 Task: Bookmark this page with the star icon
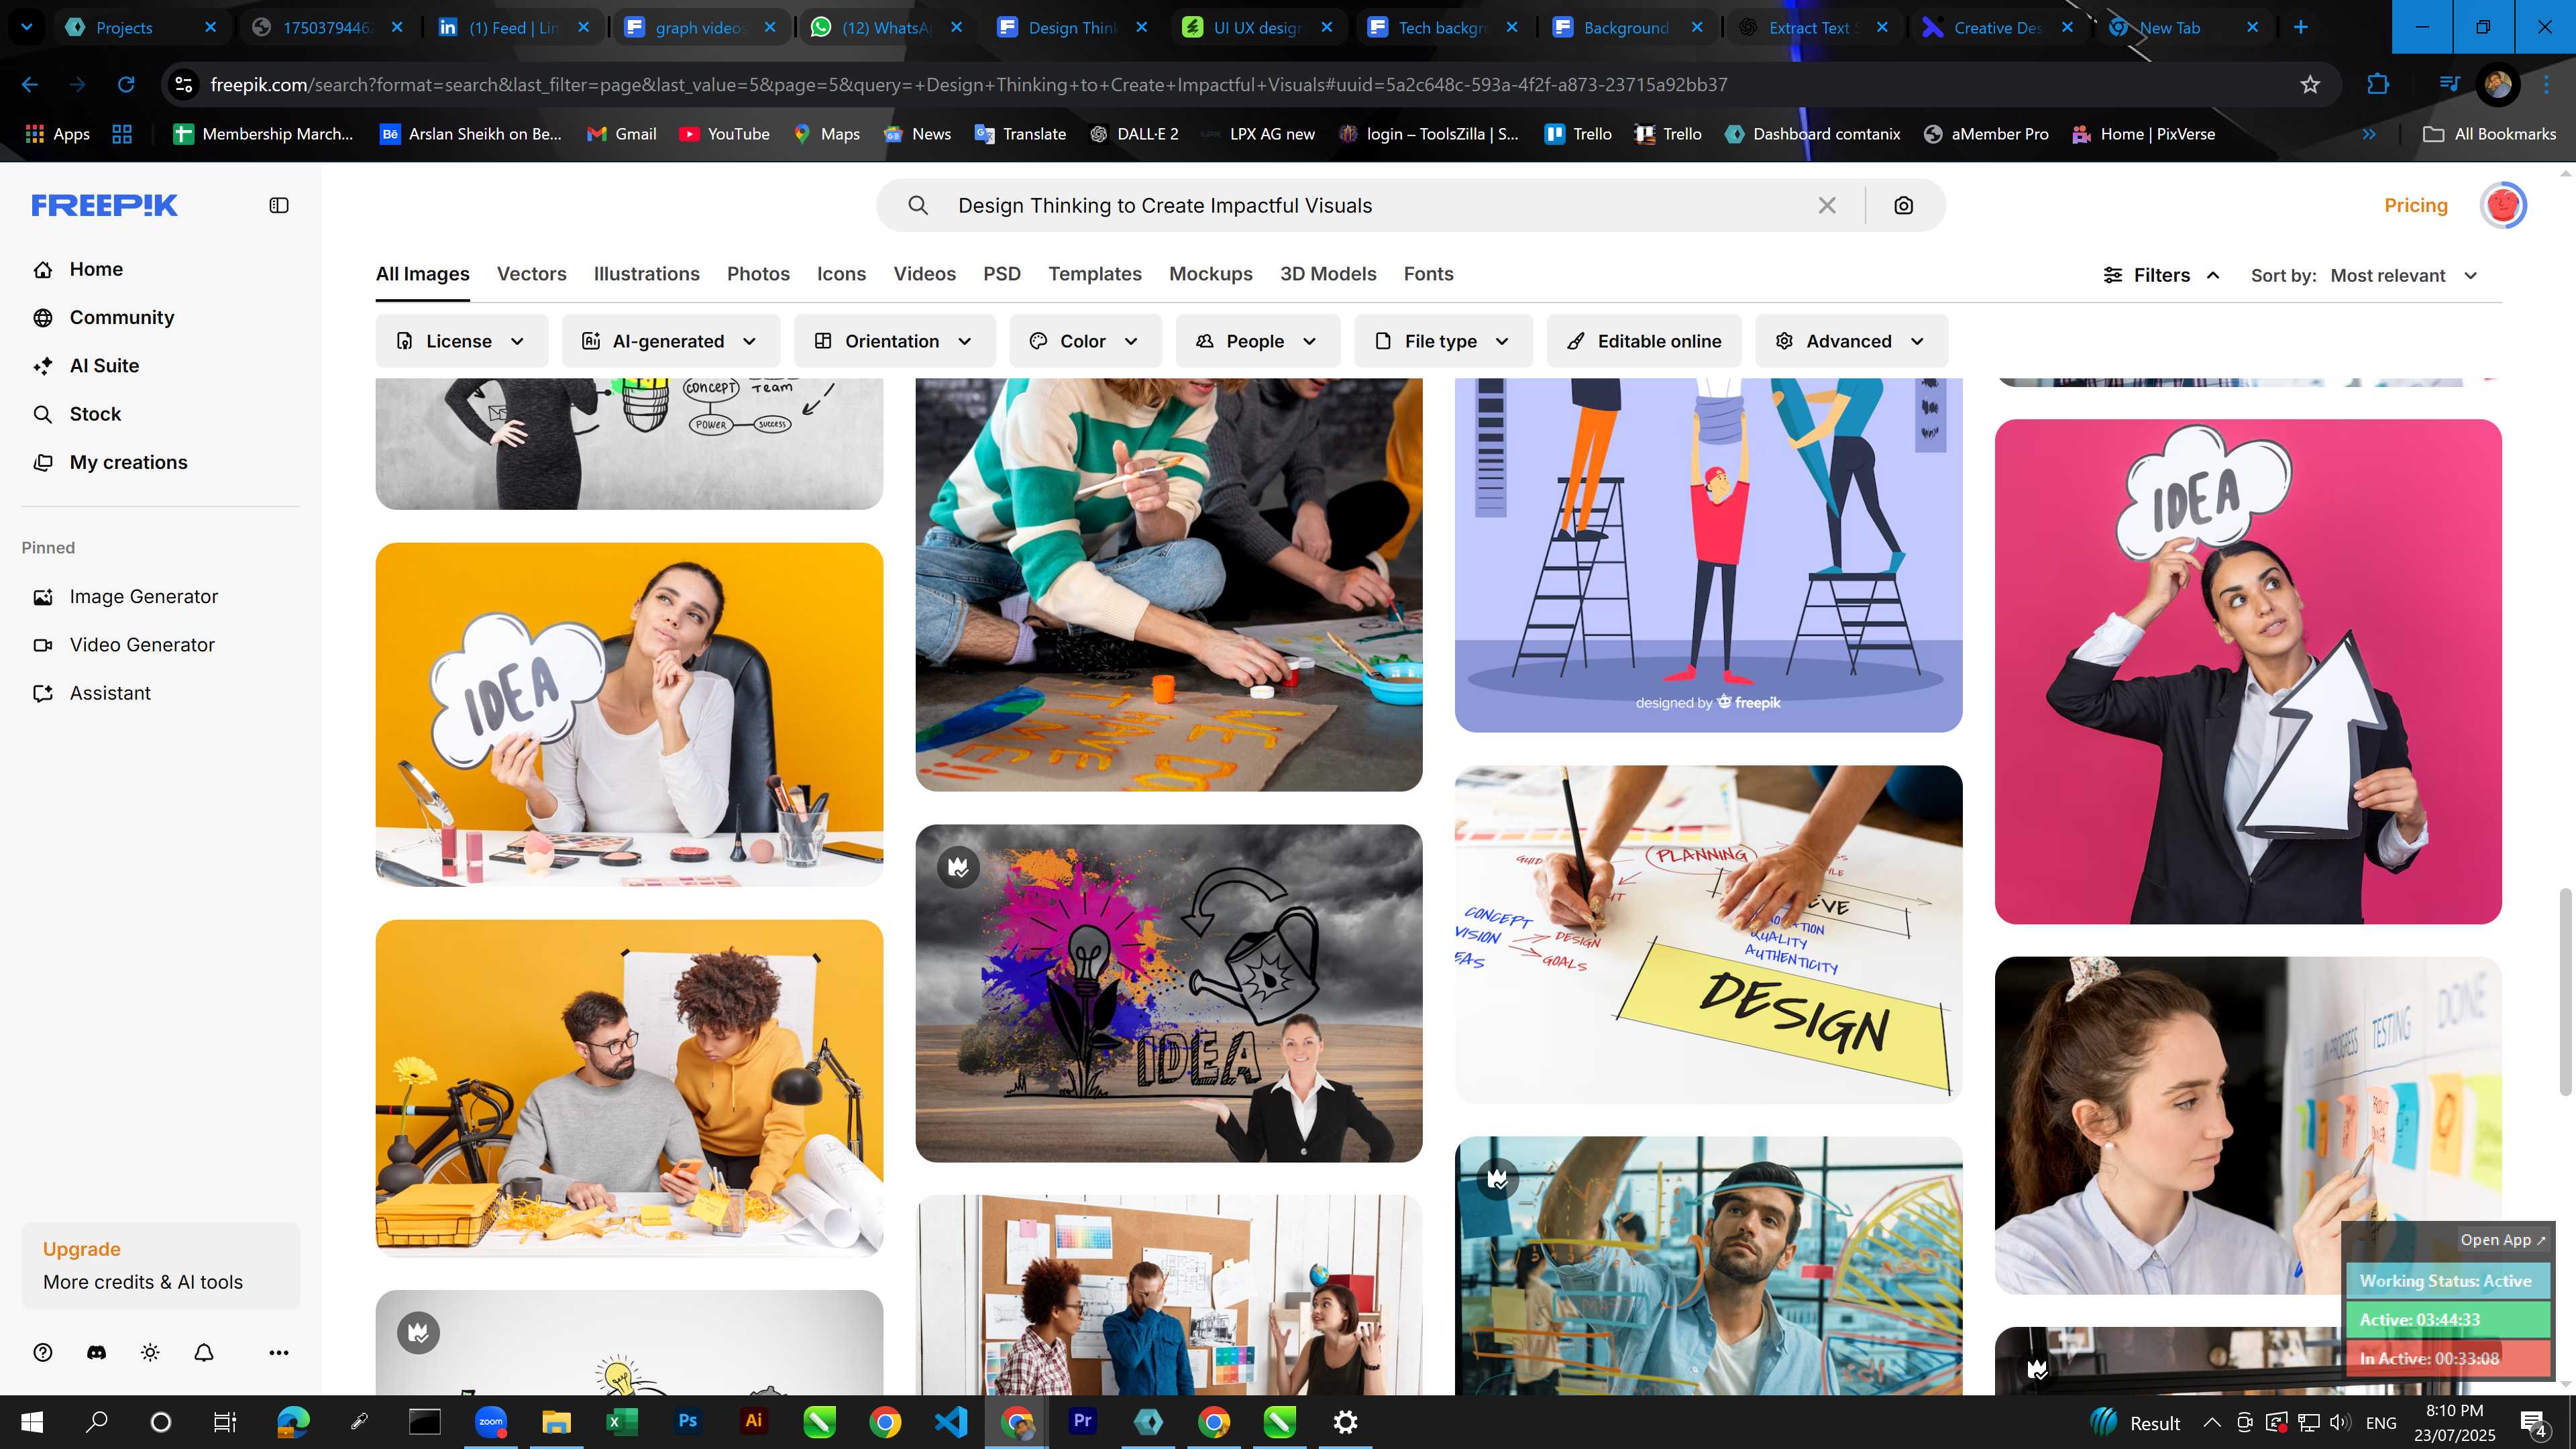2310,85
